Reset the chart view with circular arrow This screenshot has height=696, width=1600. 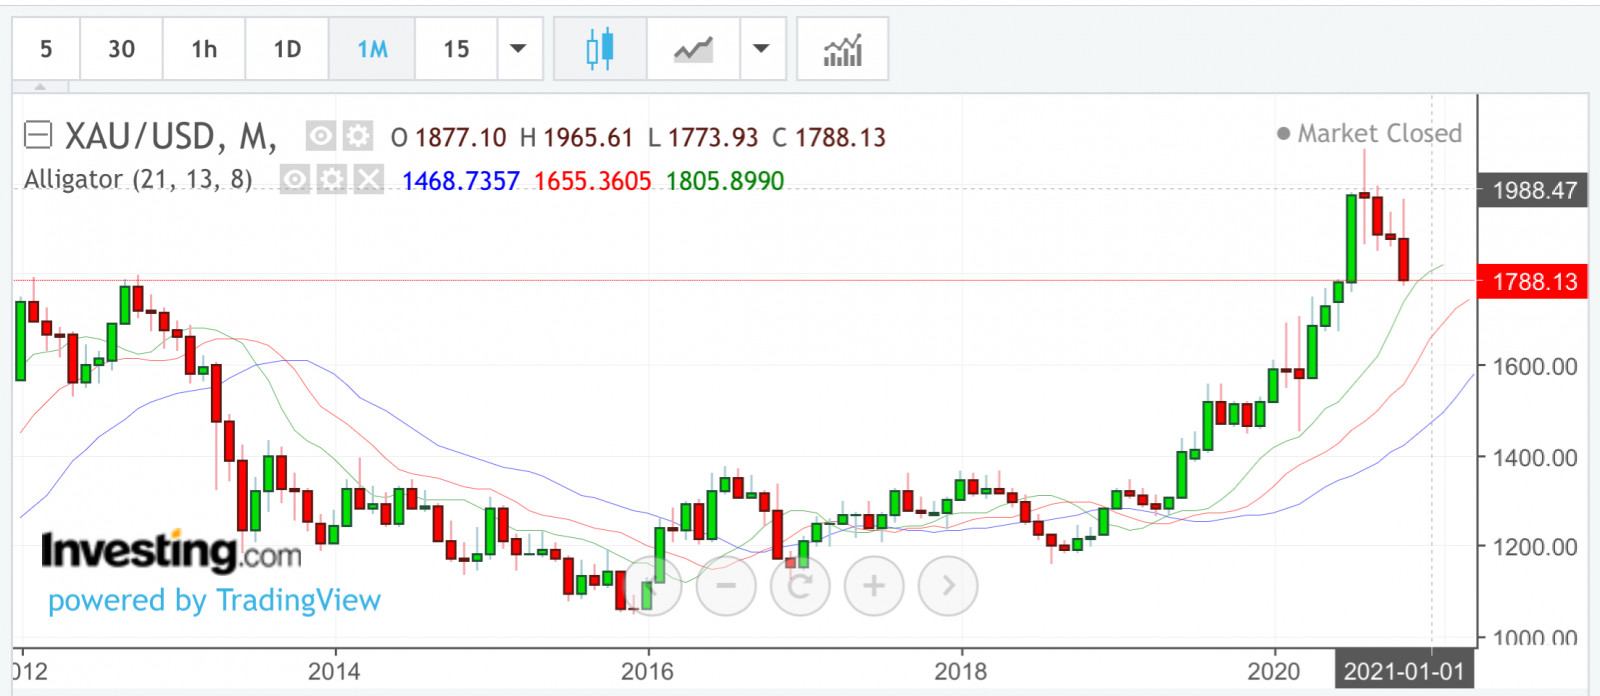(800, 586)
